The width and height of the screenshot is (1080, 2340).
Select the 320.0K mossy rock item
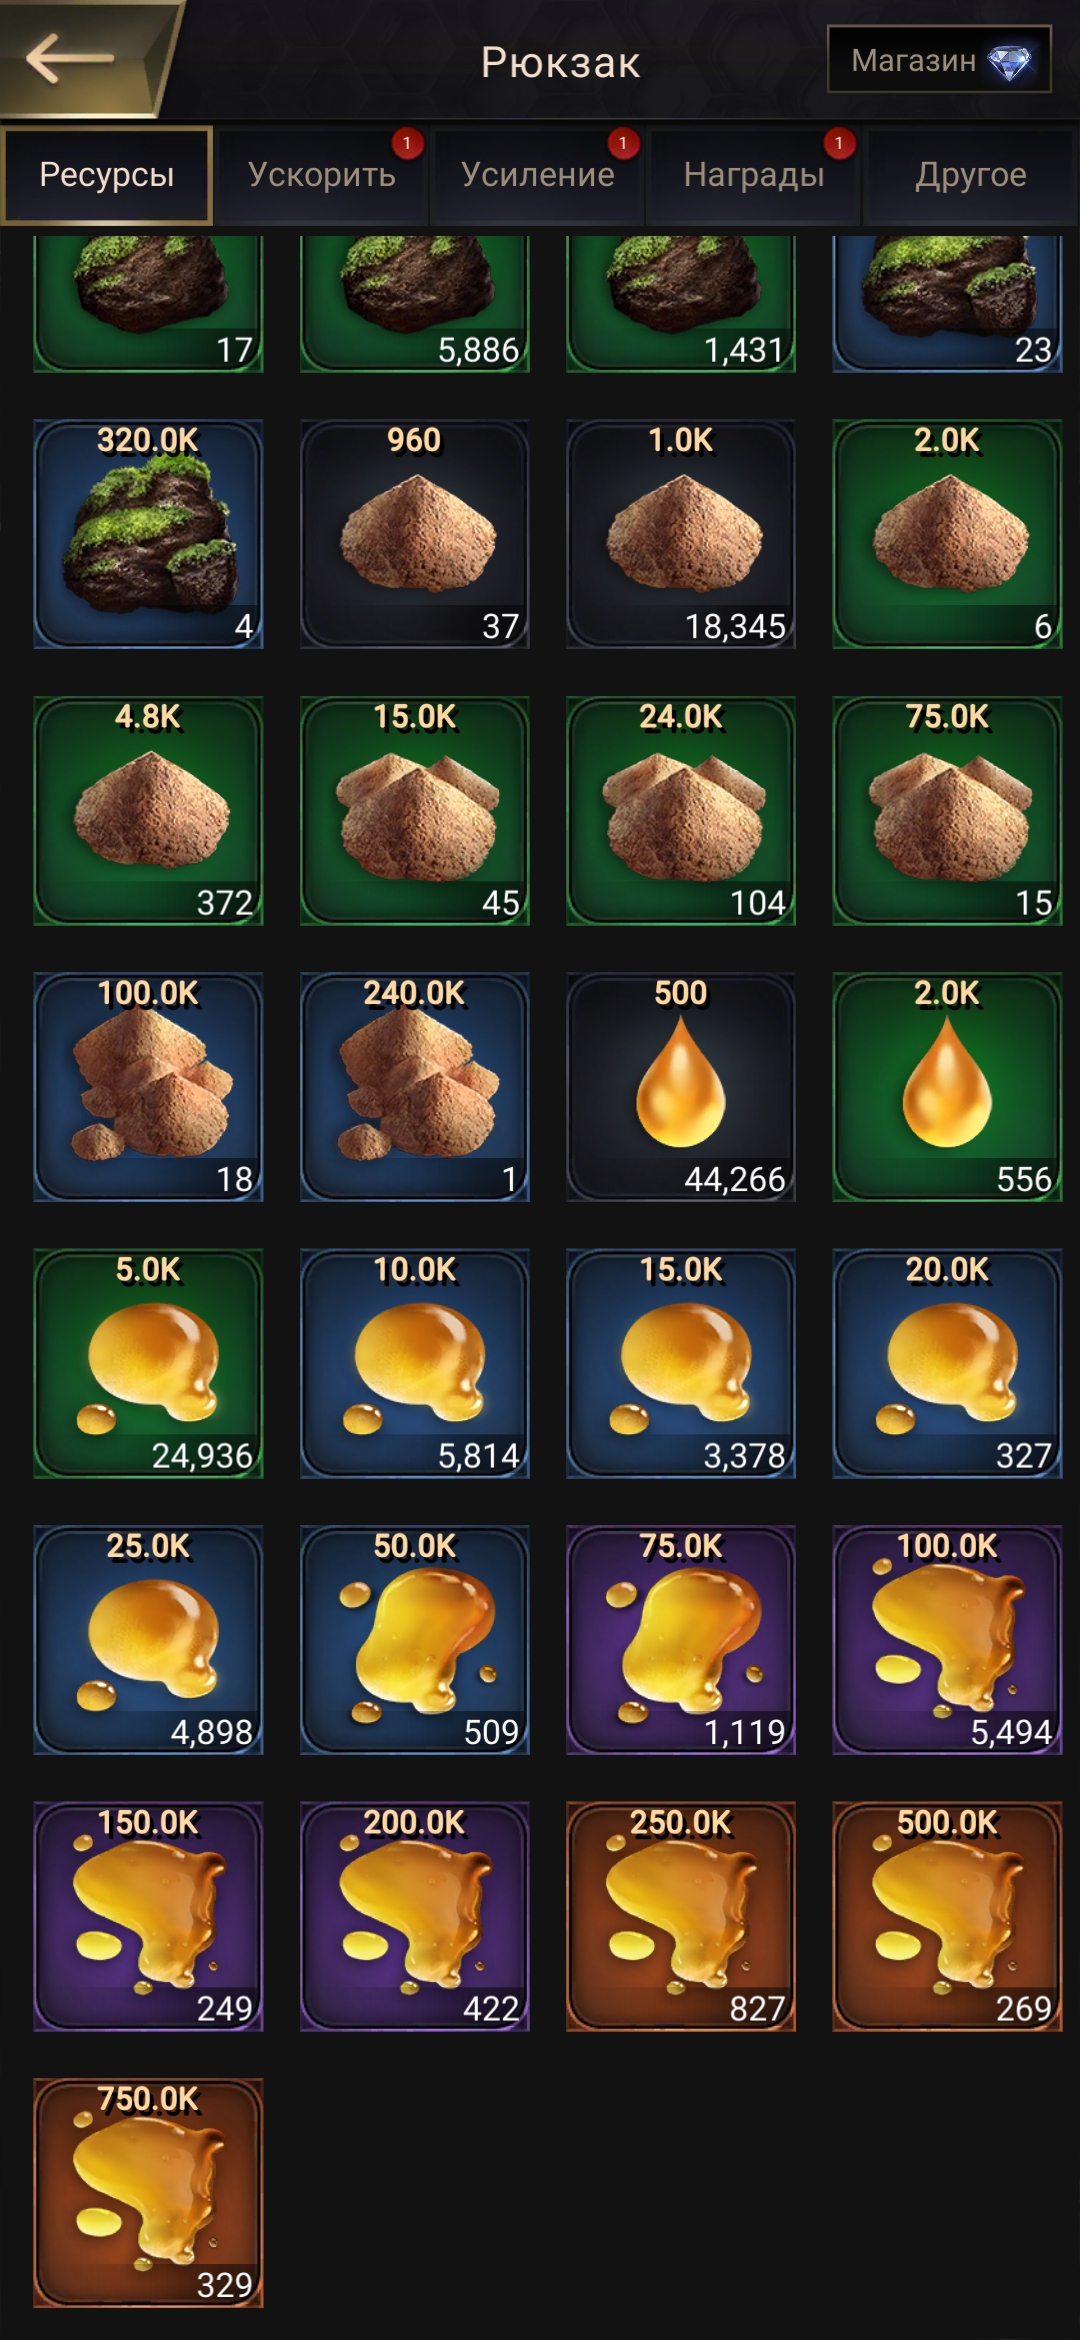click(148, 534)
